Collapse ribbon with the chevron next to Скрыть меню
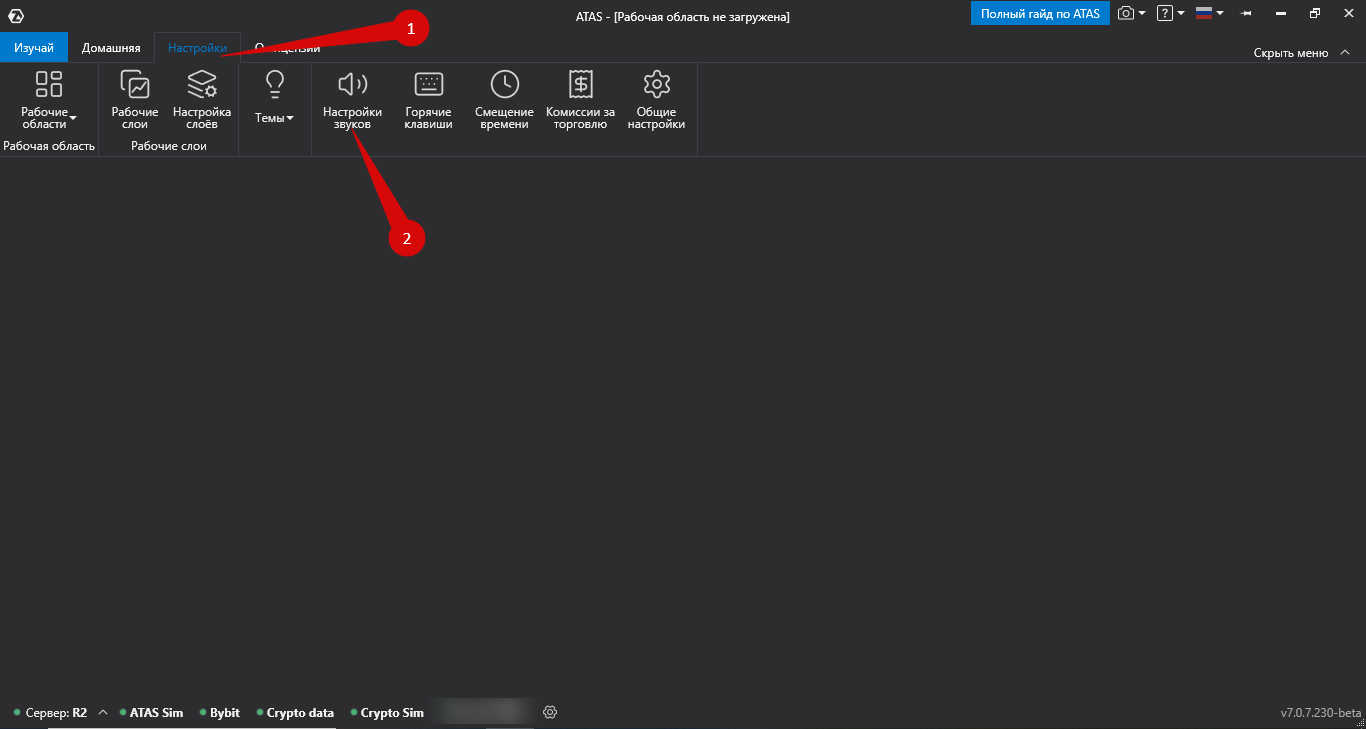The width and height of the screenshot is (1366, 729). click(1345, 53)
